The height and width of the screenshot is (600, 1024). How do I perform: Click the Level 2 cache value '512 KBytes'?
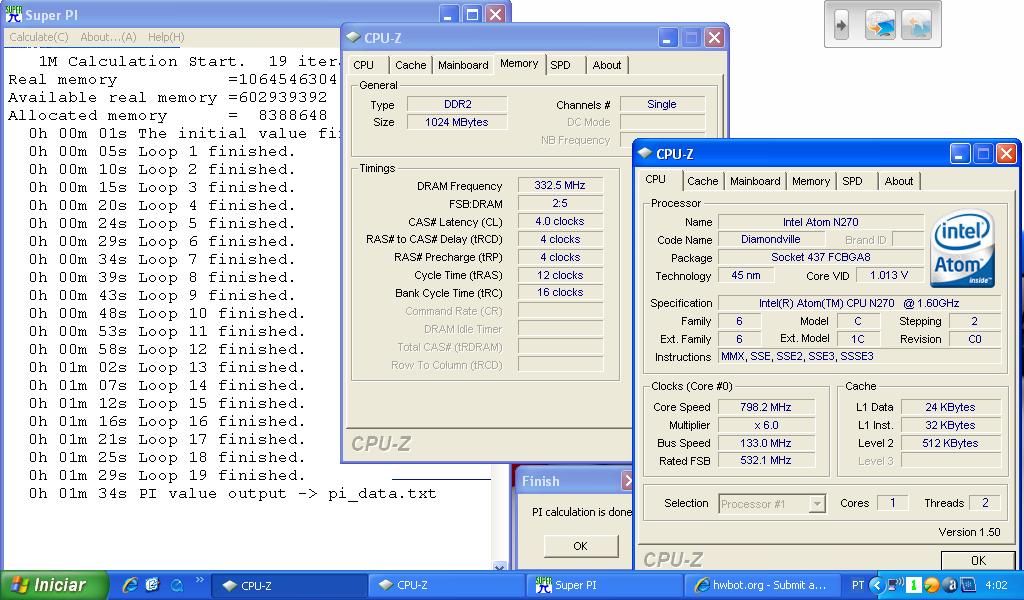(x=950, y=443)
